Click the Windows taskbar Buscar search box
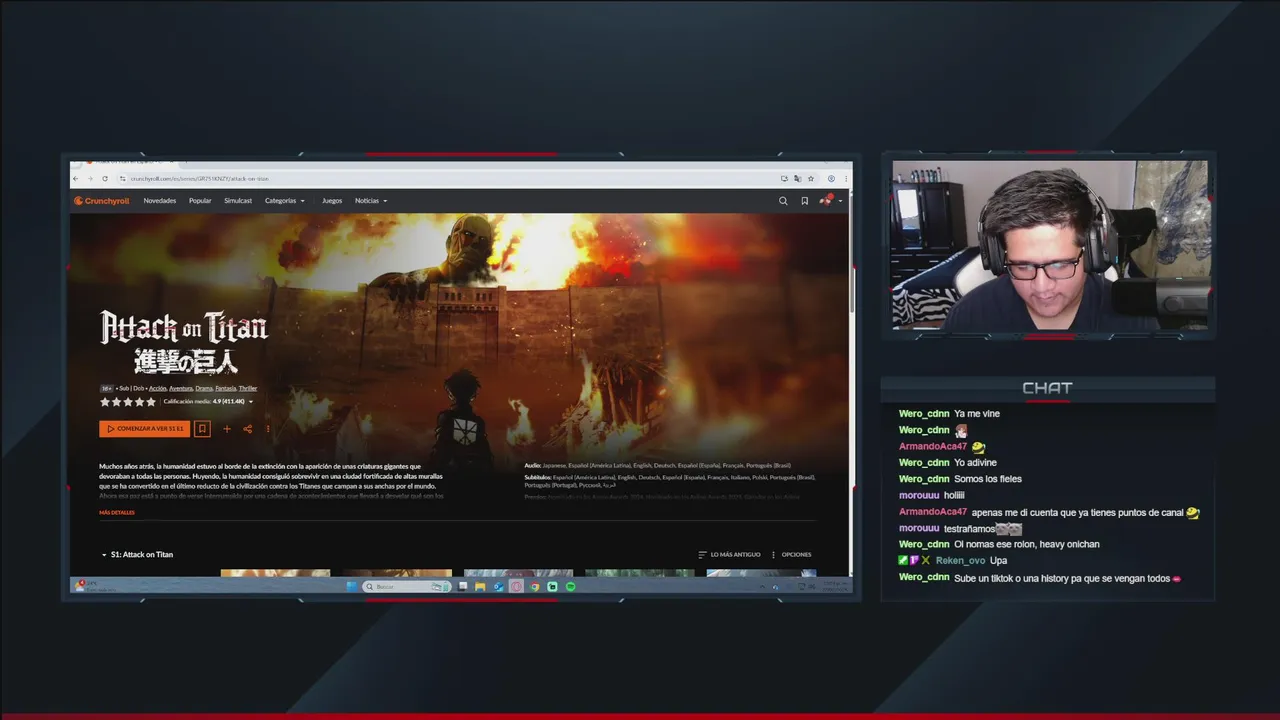The height and width of the screenshot is (720, 1280). 407,586
